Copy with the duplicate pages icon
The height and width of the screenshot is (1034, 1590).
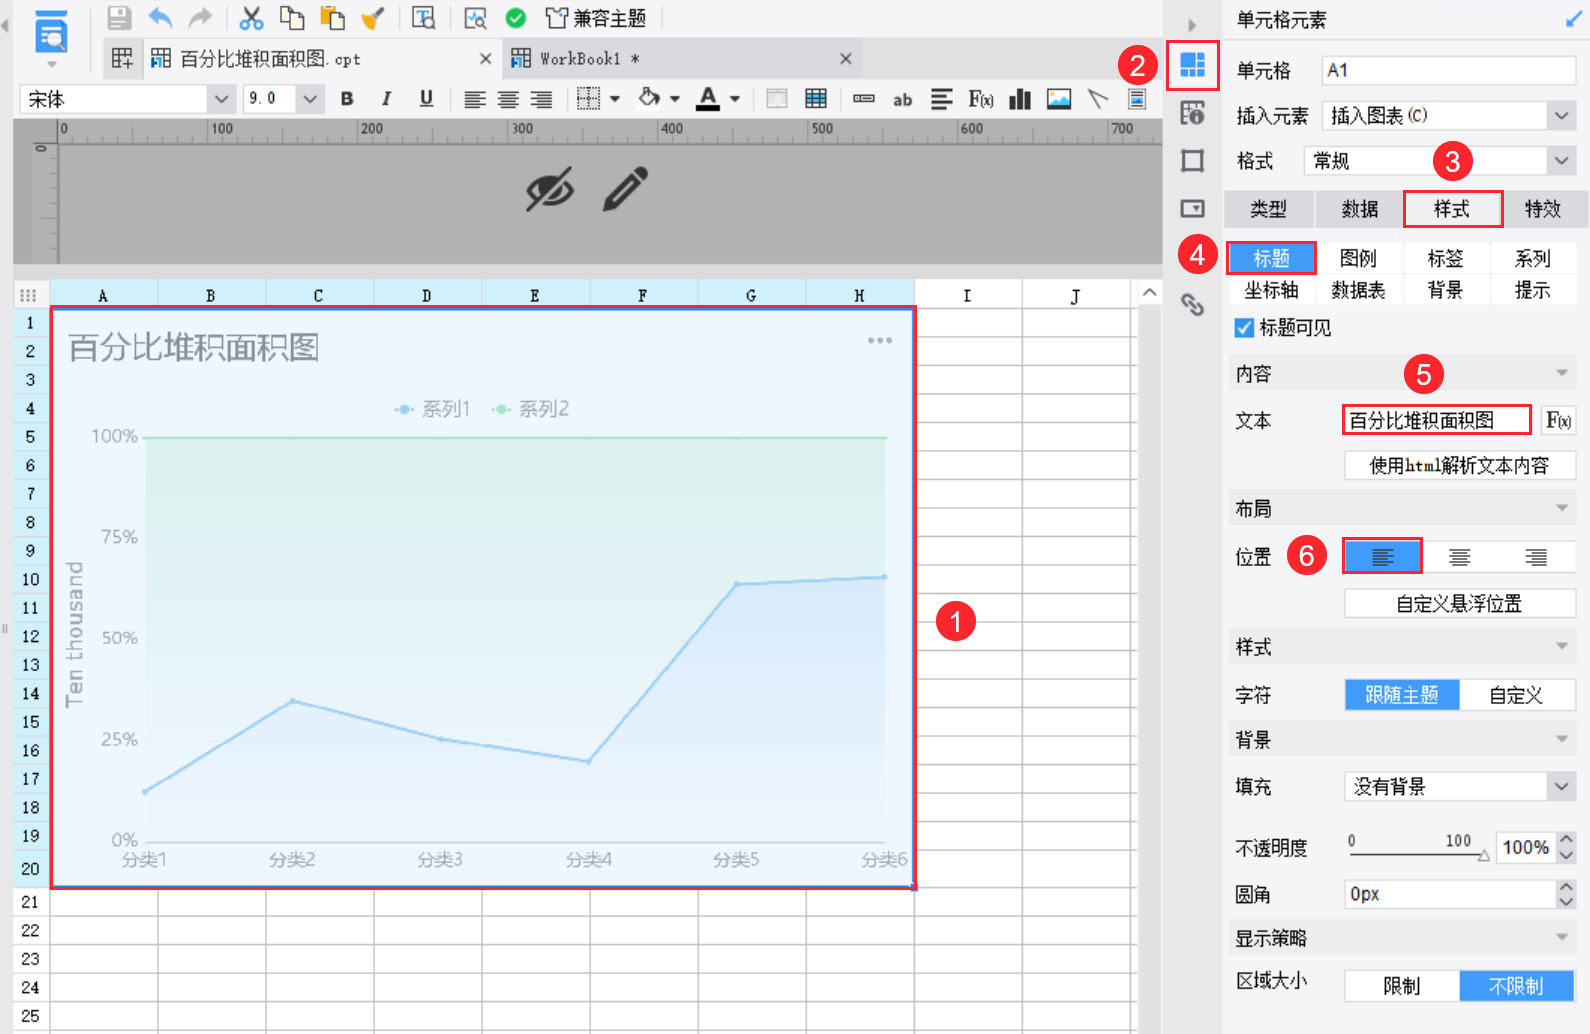click(291, 18)
